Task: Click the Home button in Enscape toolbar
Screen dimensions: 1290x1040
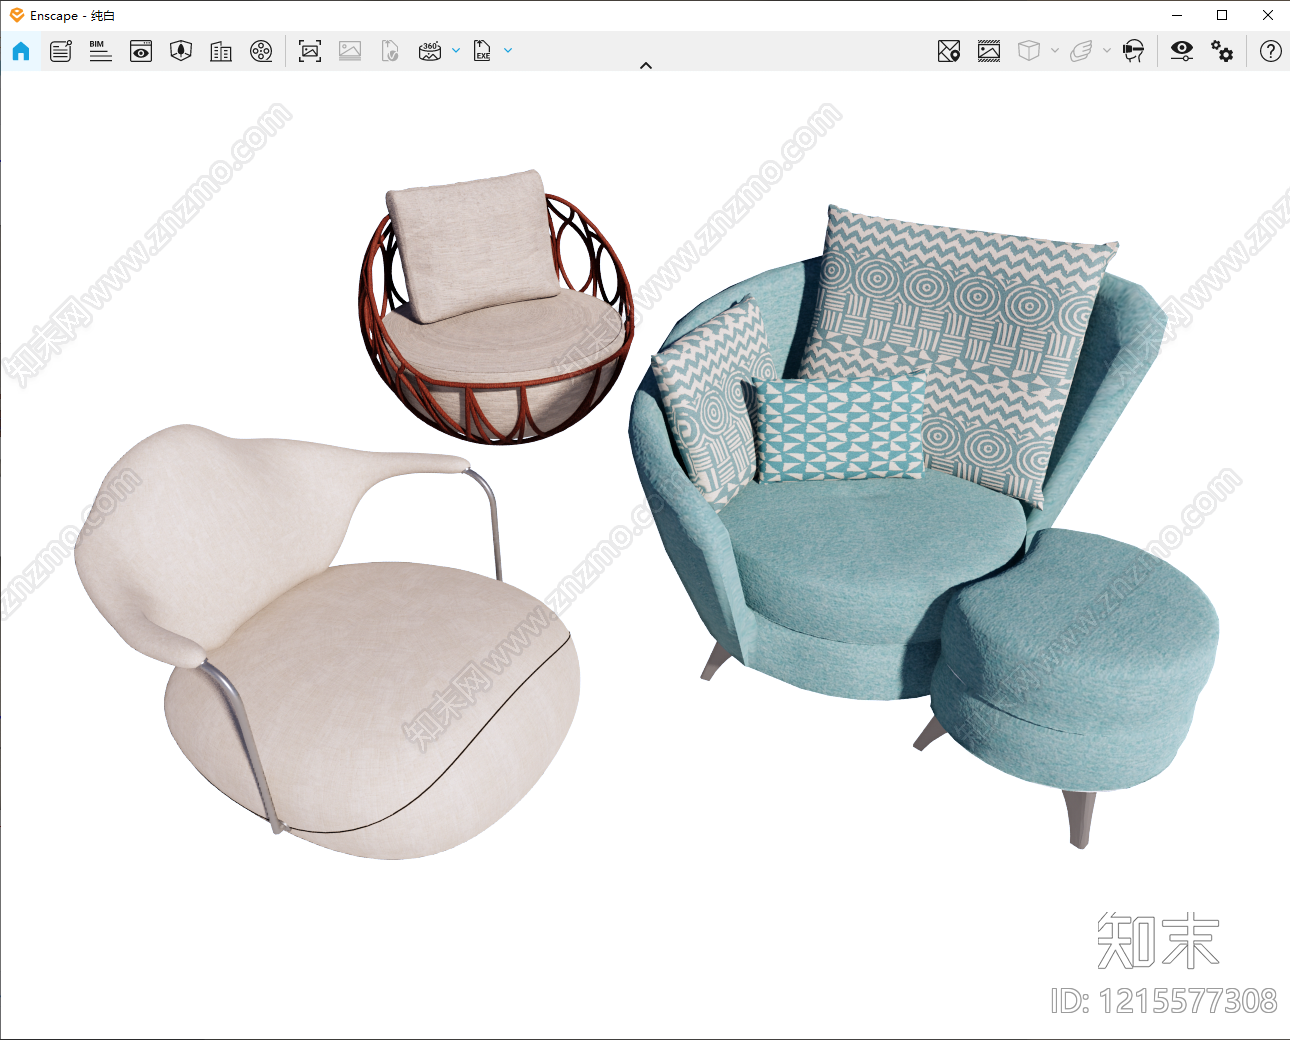Action: click(x=21, y=51)
